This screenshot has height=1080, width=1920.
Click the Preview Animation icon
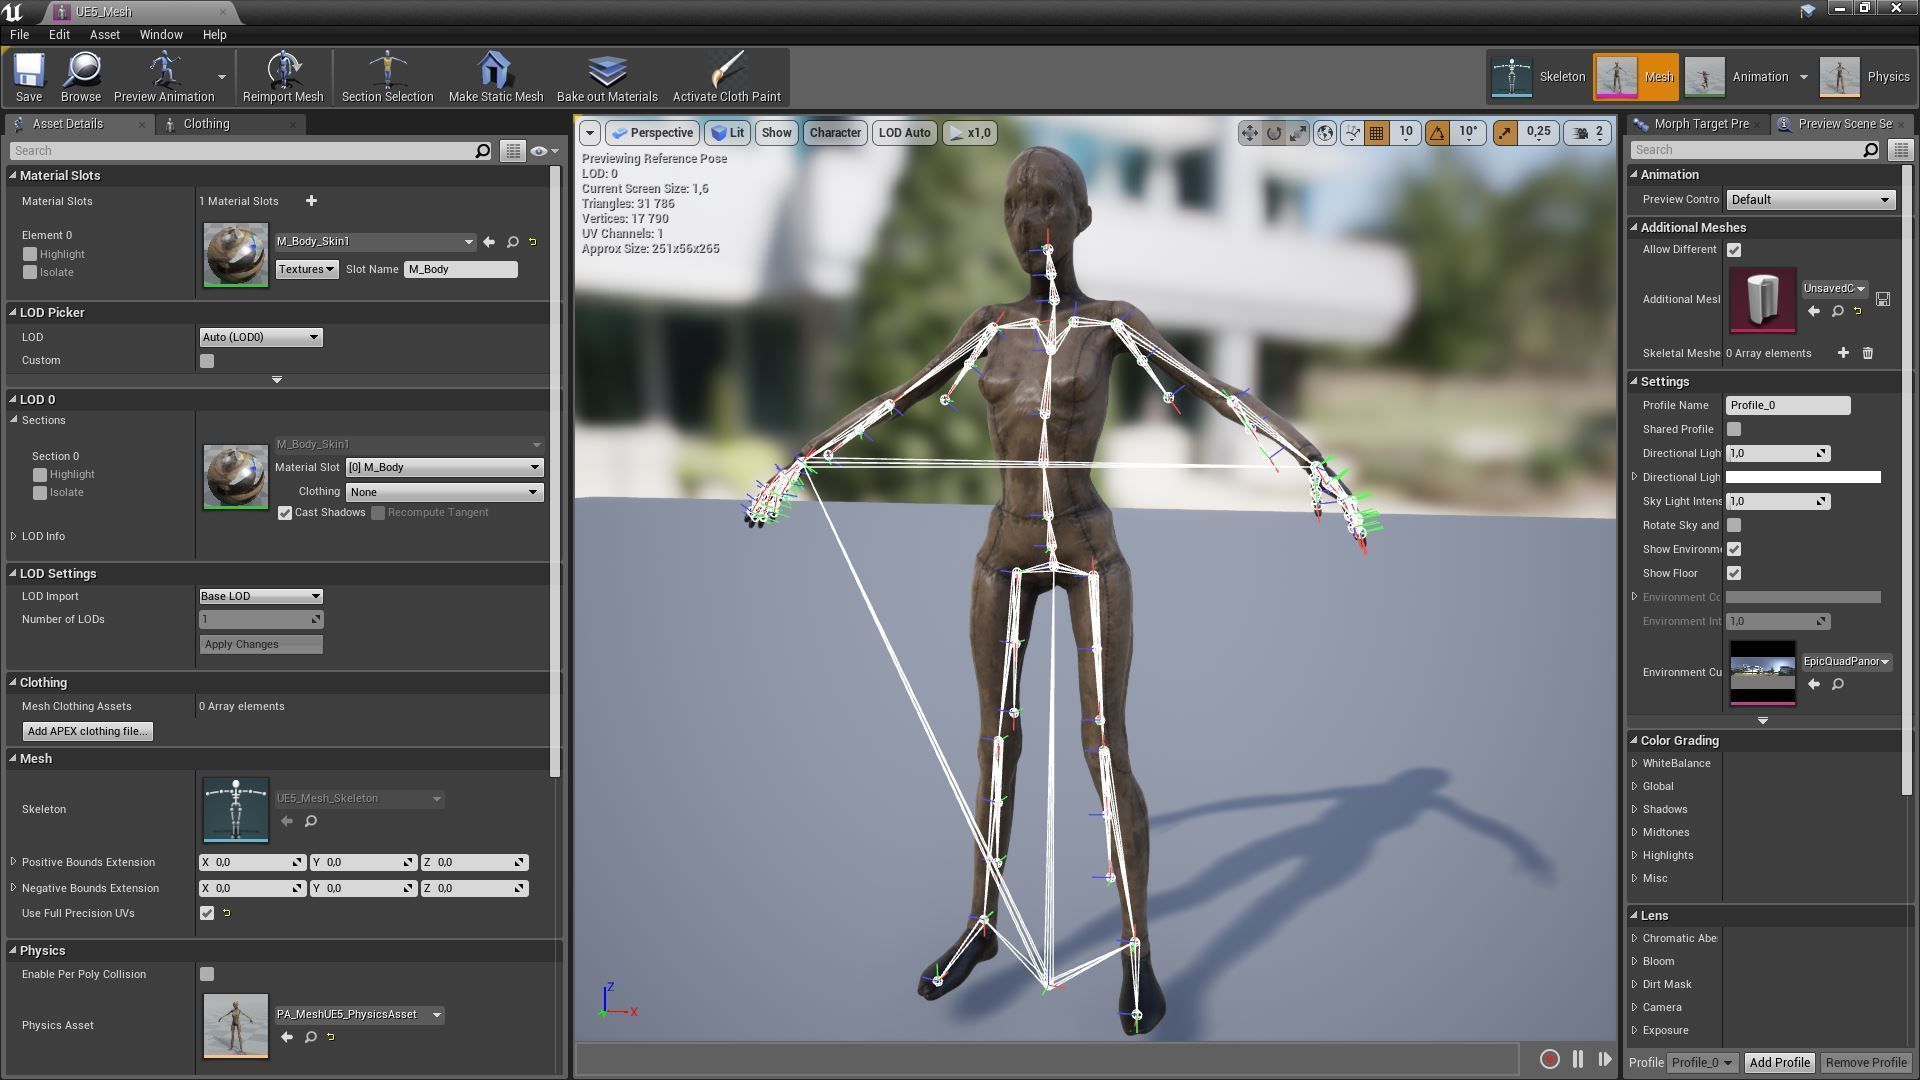[164, 78]
